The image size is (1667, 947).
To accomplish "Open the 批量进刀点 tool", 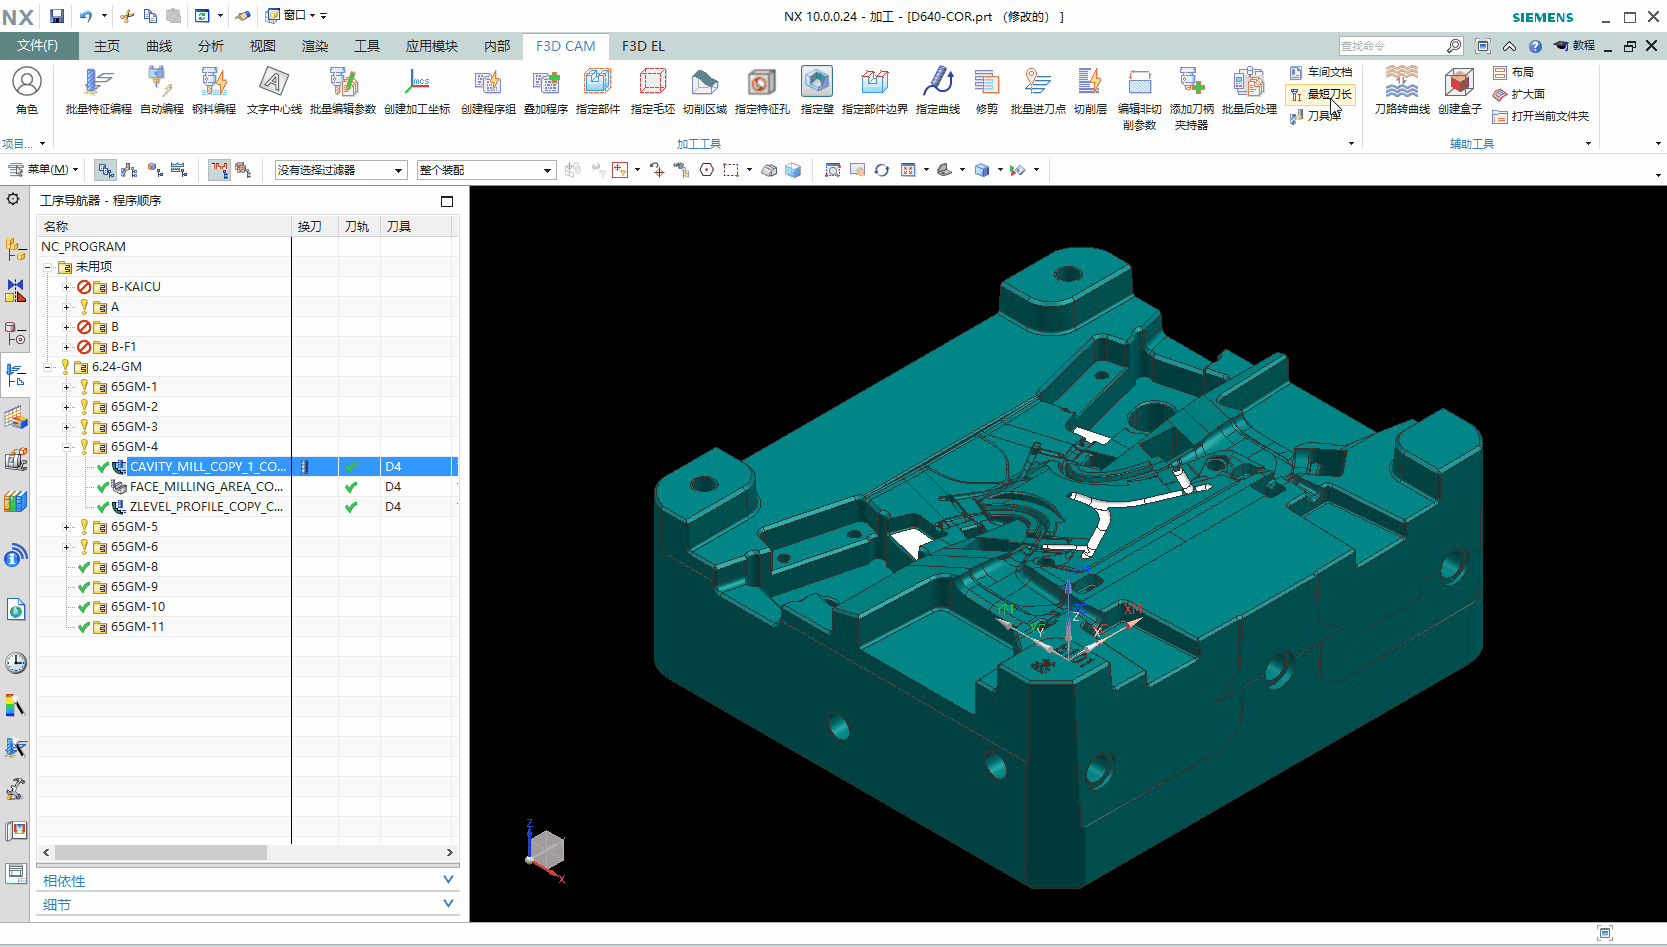I will (1038, 90).
